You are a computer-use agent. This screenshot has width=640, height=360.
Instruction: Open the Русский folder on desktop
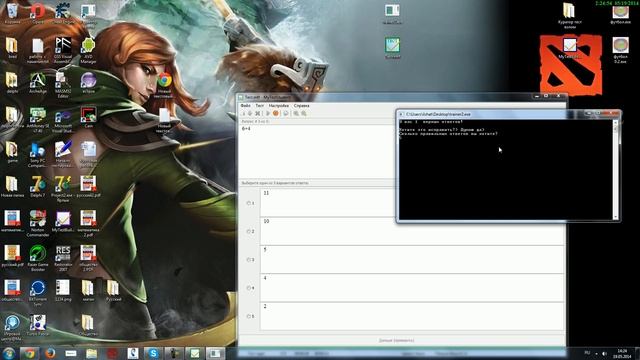pyautogui.click(x=113, y=291)
